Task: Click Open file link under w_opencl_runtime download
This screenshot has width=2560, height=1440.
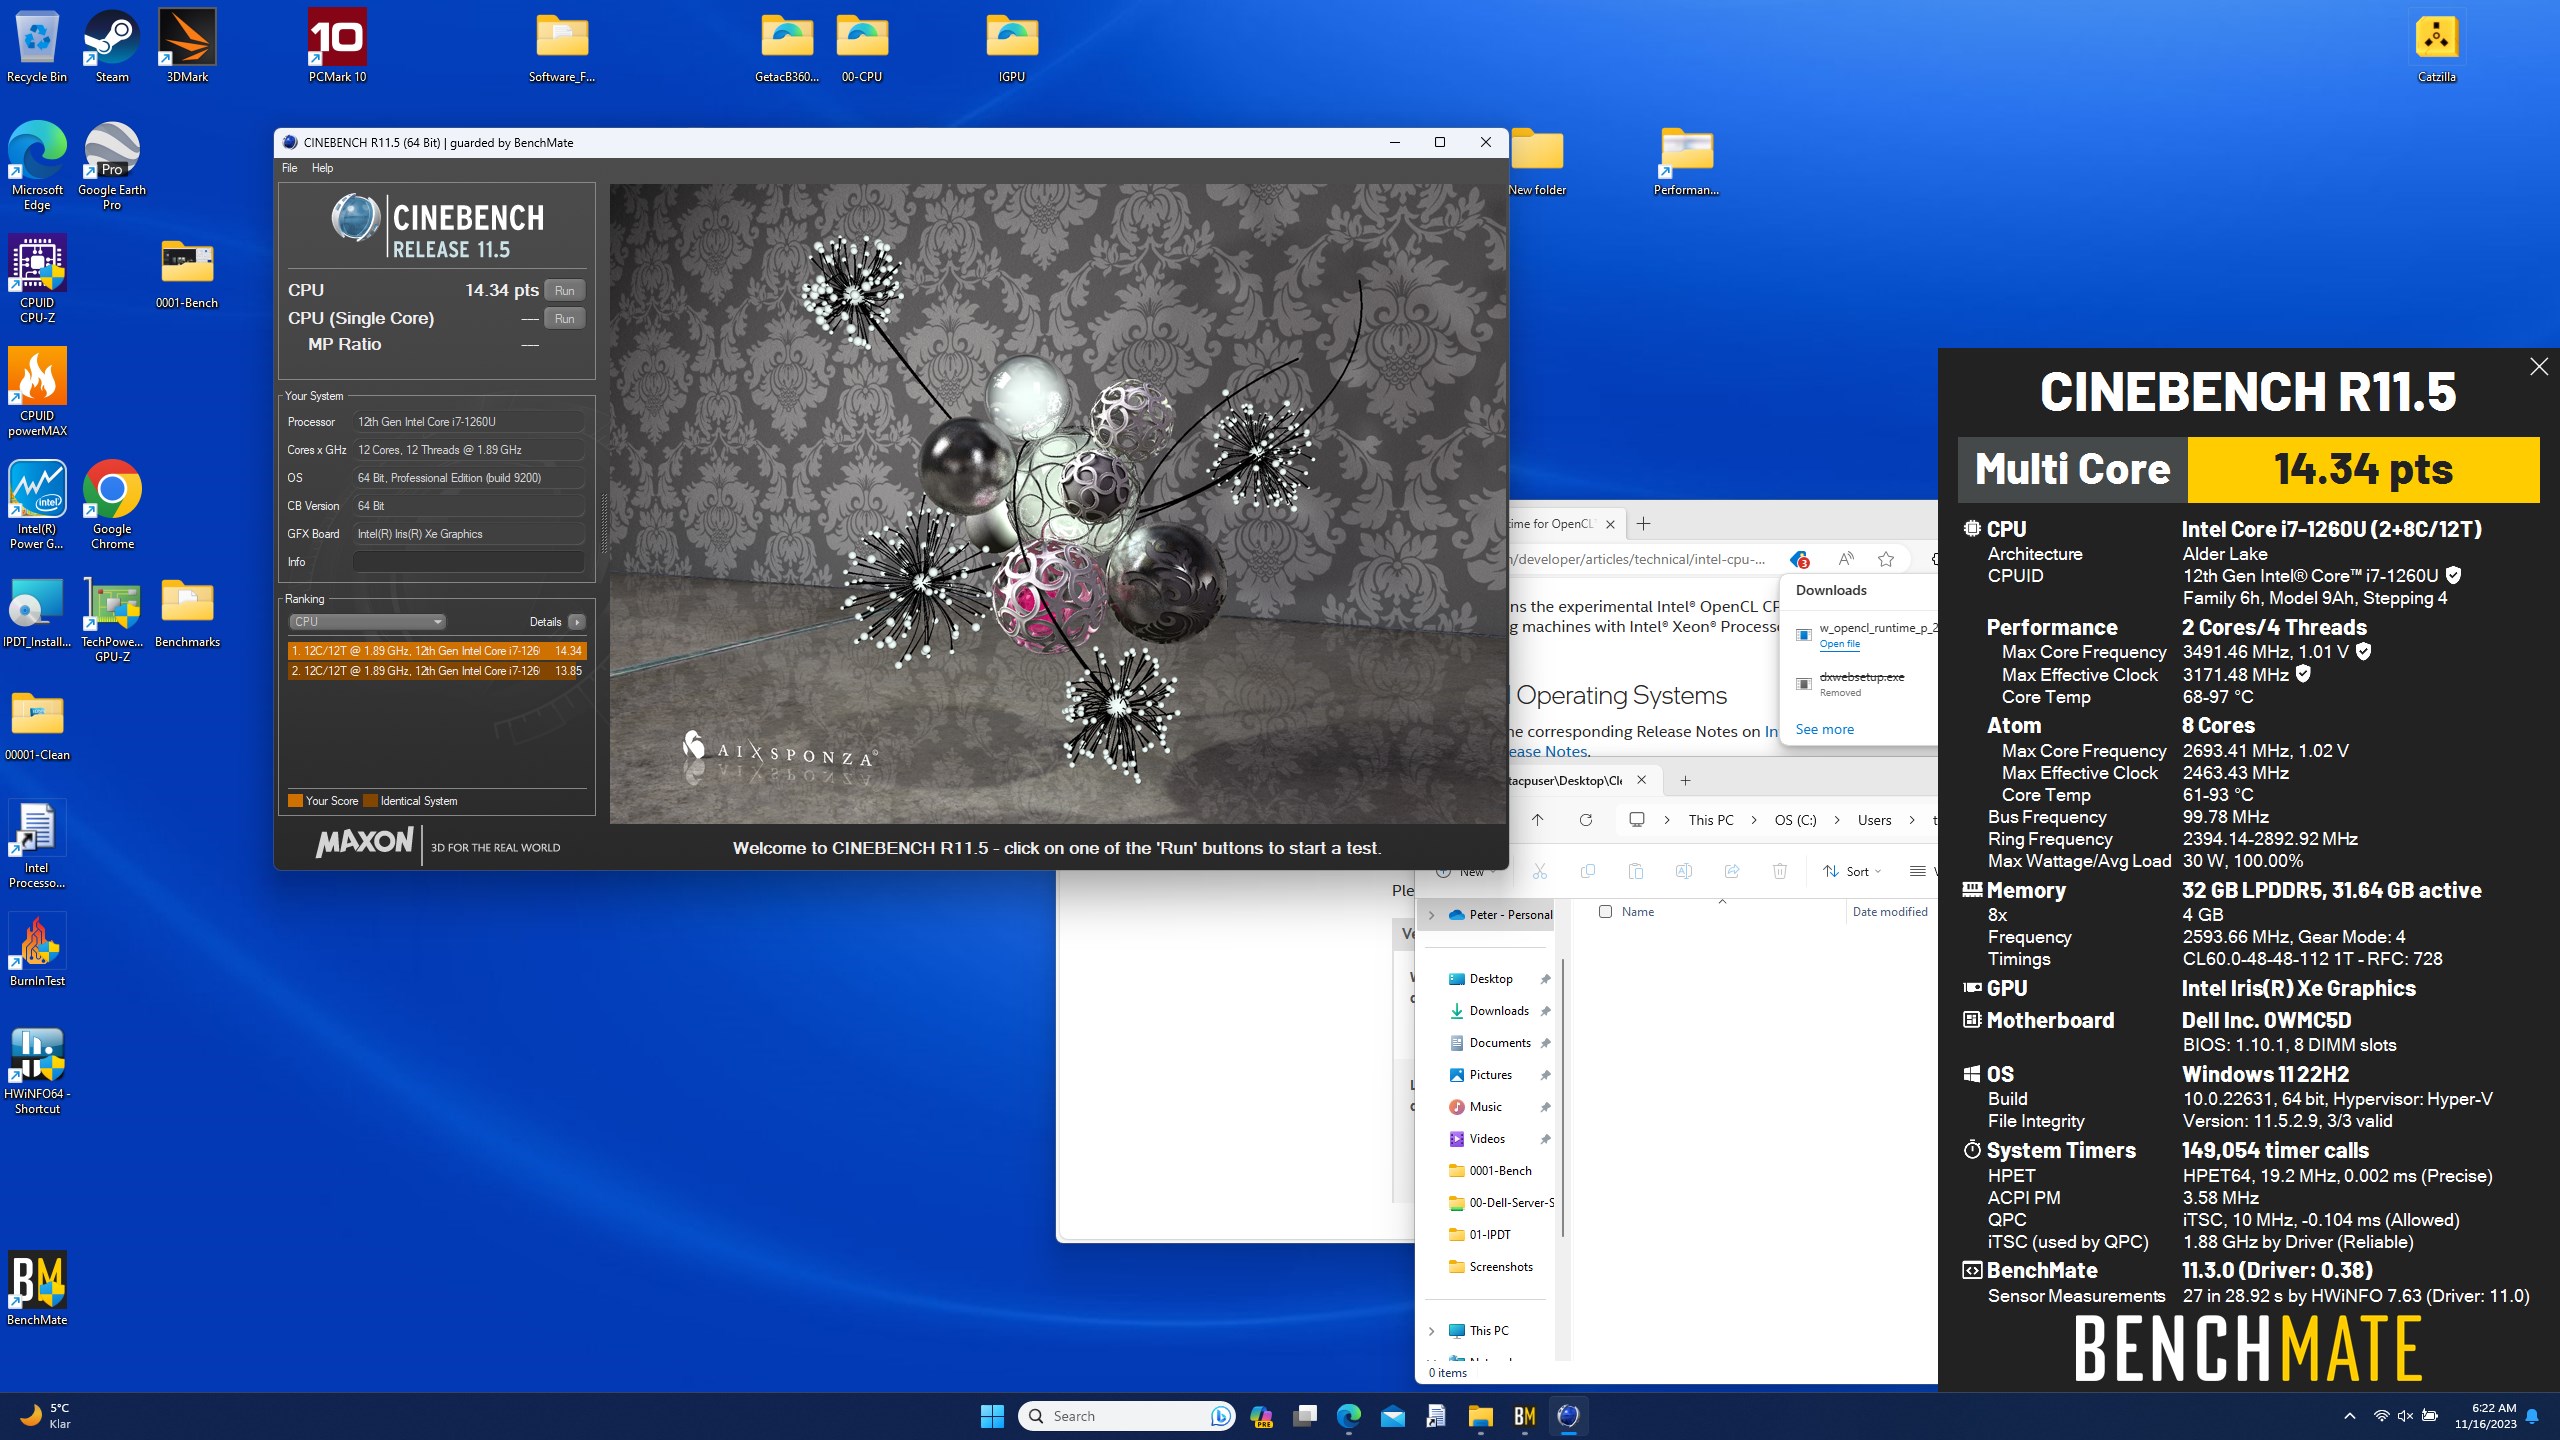Action: (1839, 644)
